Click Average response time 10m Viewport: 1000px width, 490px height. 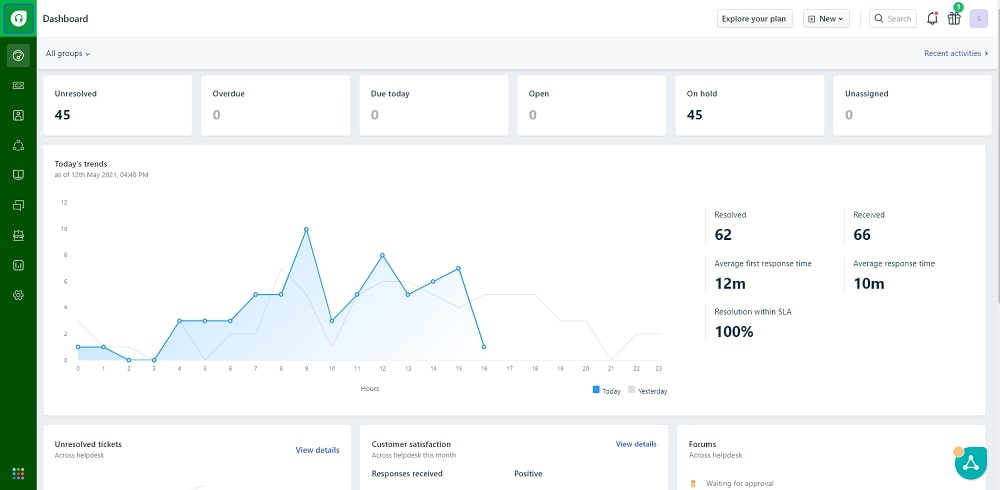[x=869, y=283]
